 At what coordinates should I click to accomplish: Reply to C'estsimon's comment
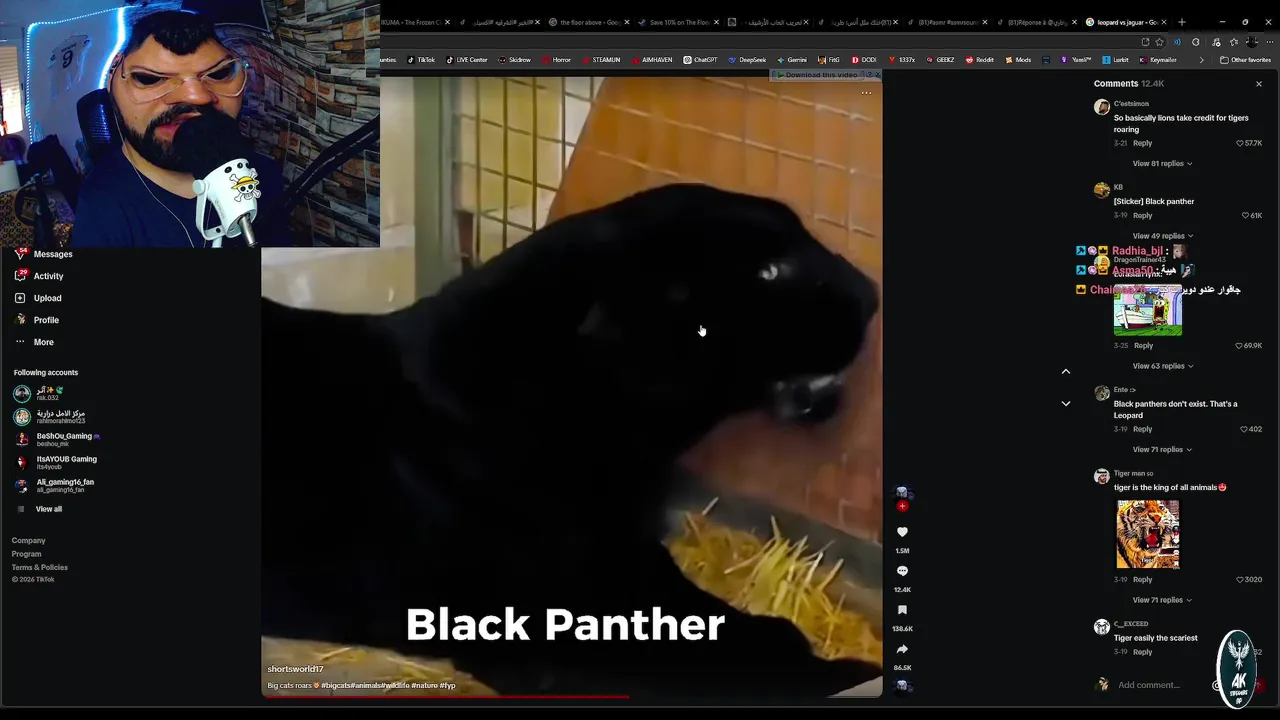(x=1143, y=143)
